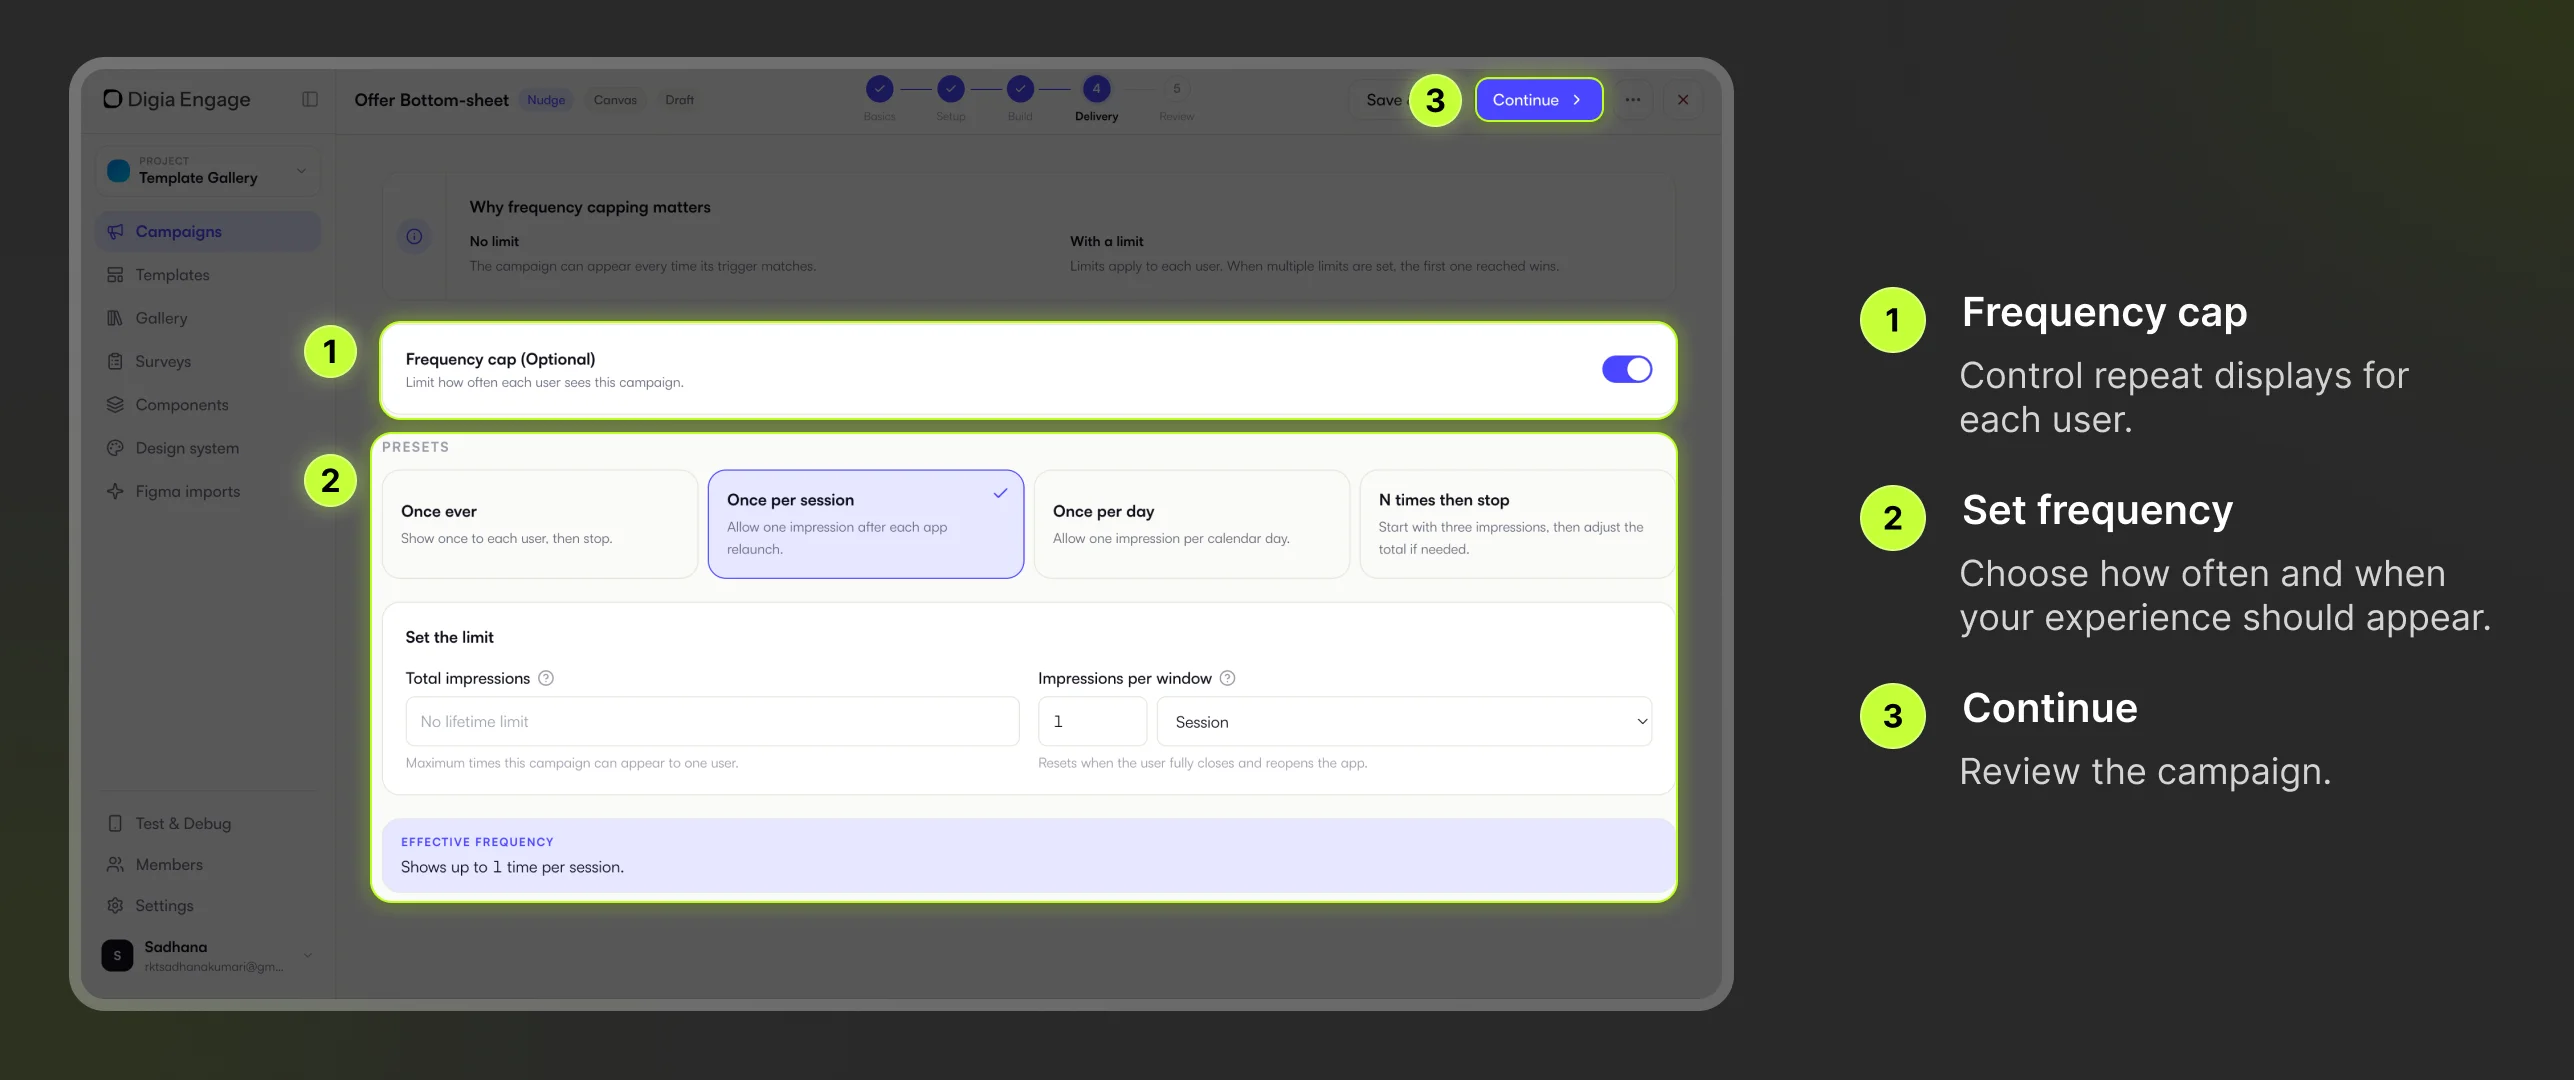Click the Sadhana avatar icon

pos(117,955)
